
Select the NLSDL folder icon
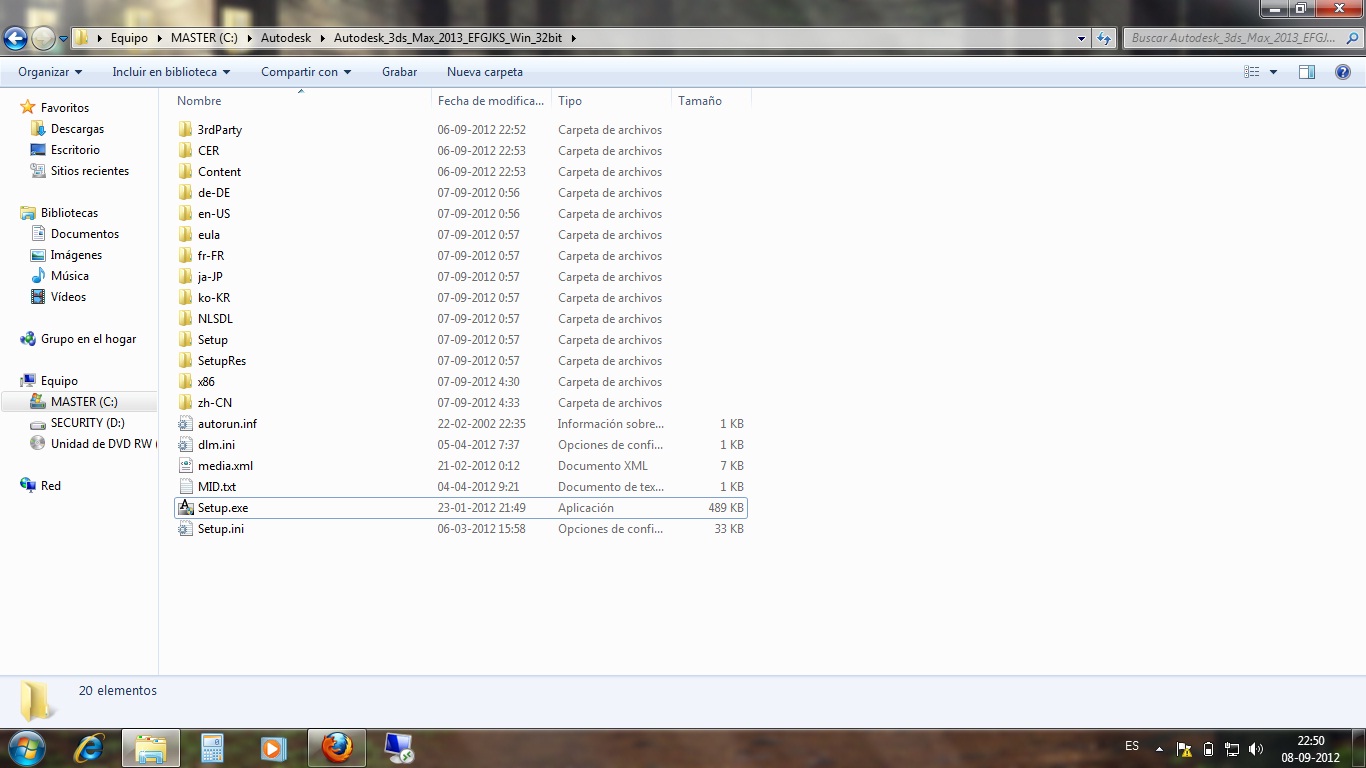pos(185,319)
